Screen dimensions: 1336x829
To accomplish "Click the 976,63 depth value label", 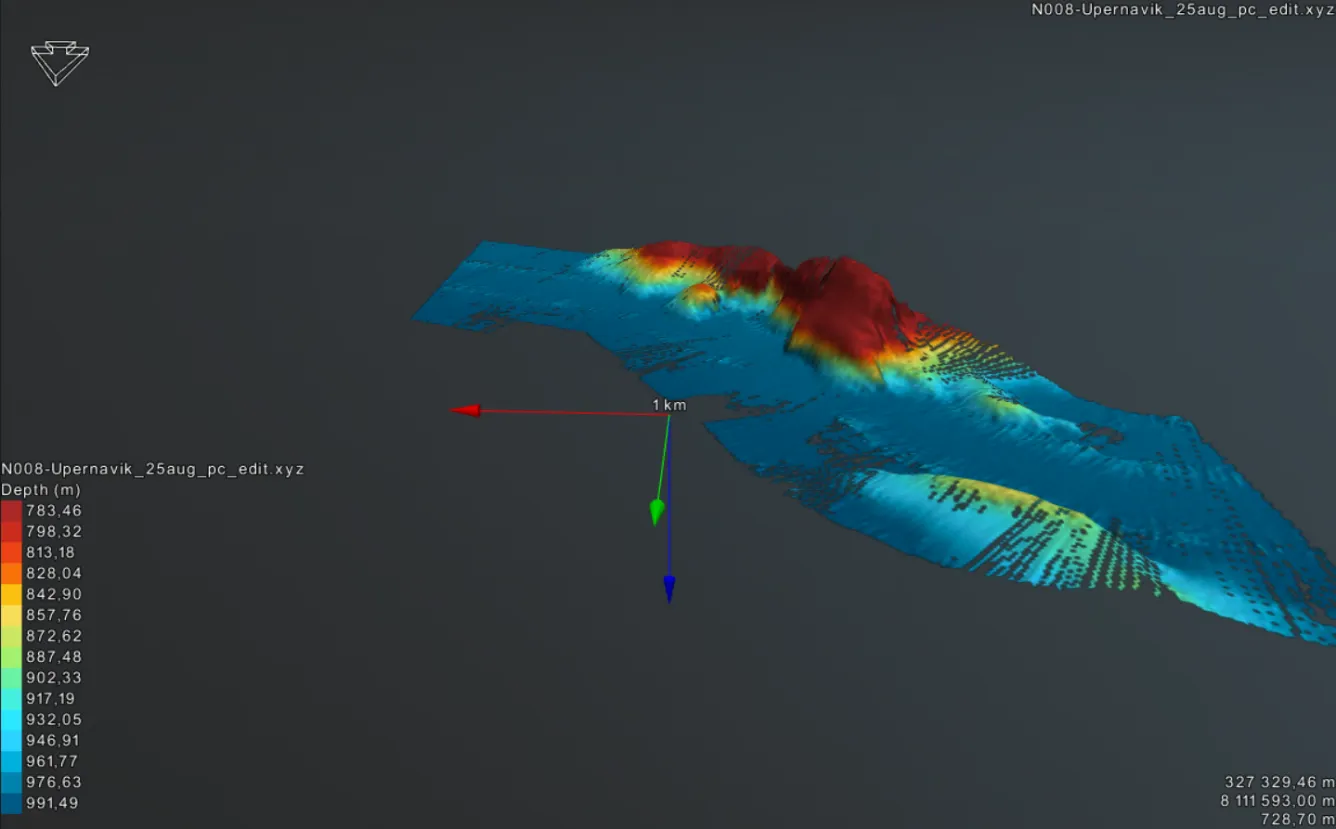I will coord(54,782).
